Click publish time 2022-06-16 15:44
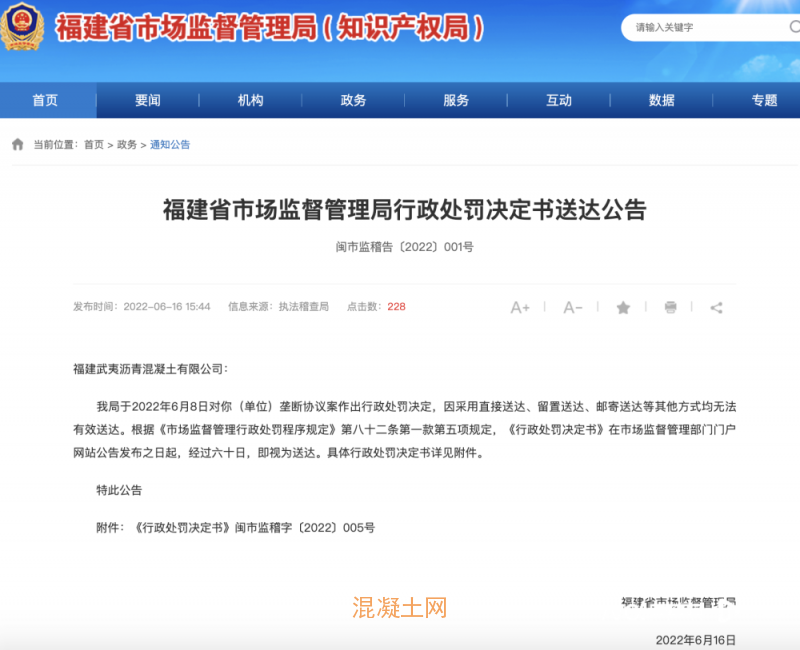Screen dimensions: 800x650 (x=167, y=307)
